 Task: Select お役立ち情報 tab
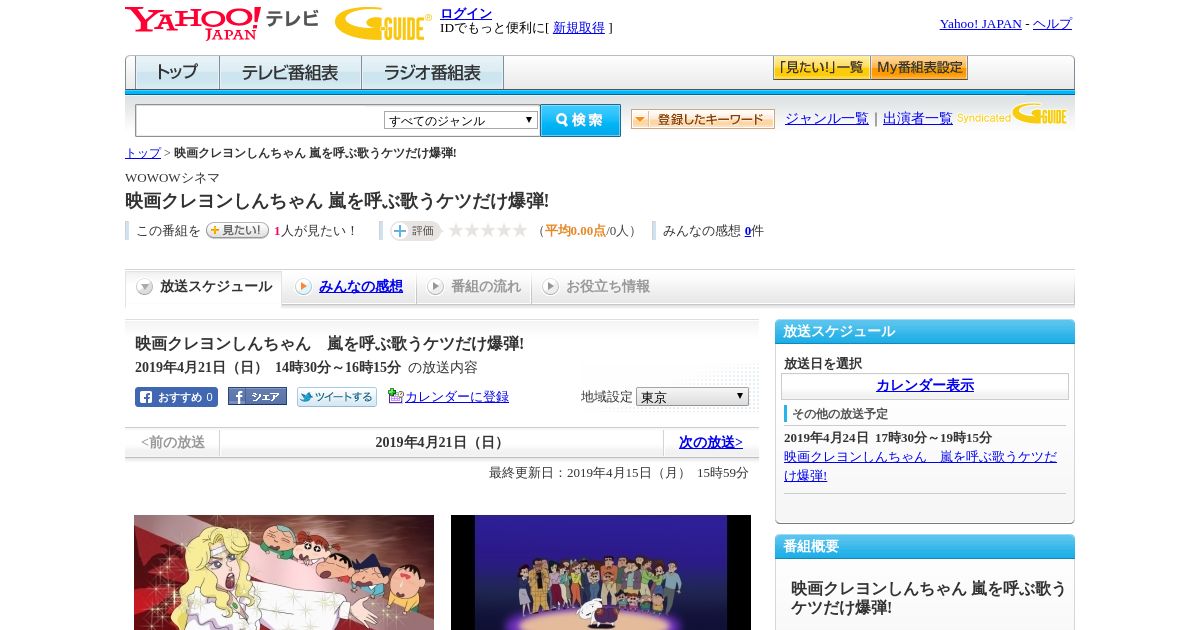click(596, 287)
